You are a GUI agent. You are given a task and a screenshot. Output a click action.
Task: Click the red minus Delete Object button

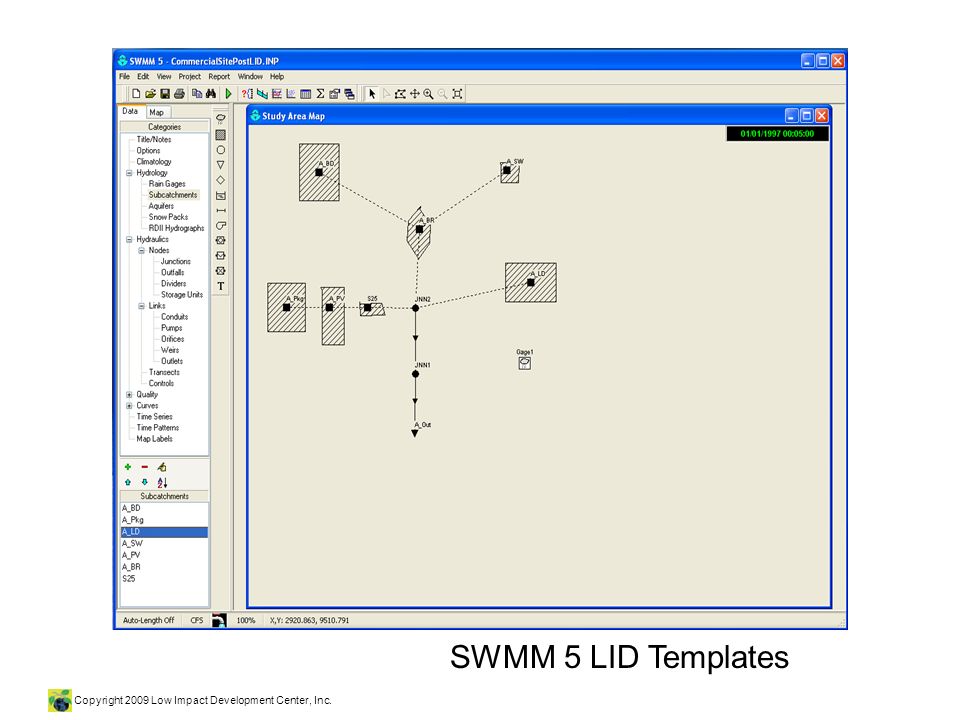144,467
